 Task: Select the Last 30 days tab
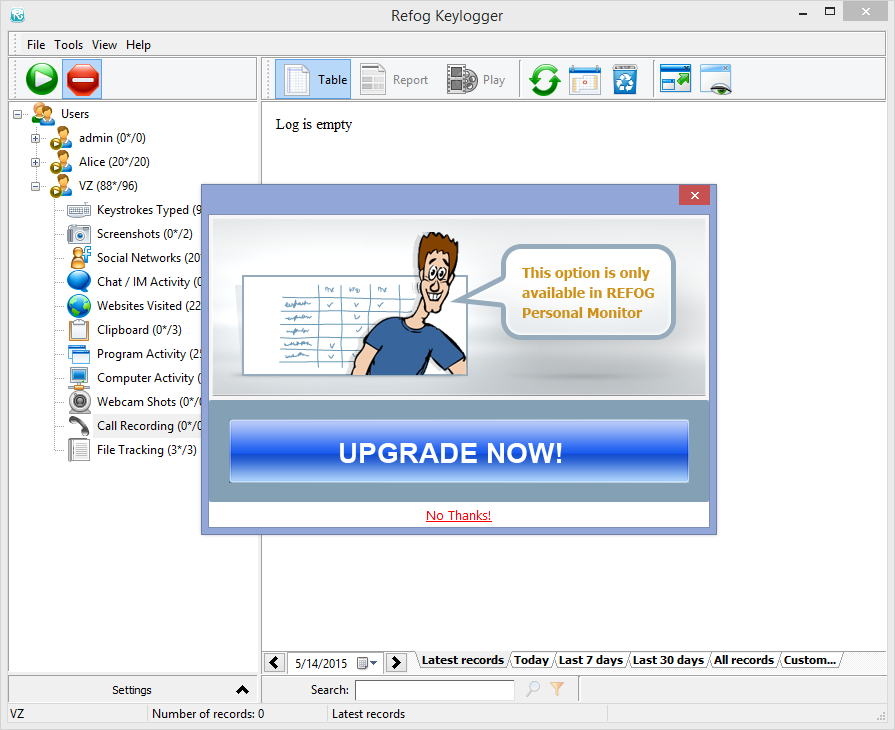tap(668, 660)
